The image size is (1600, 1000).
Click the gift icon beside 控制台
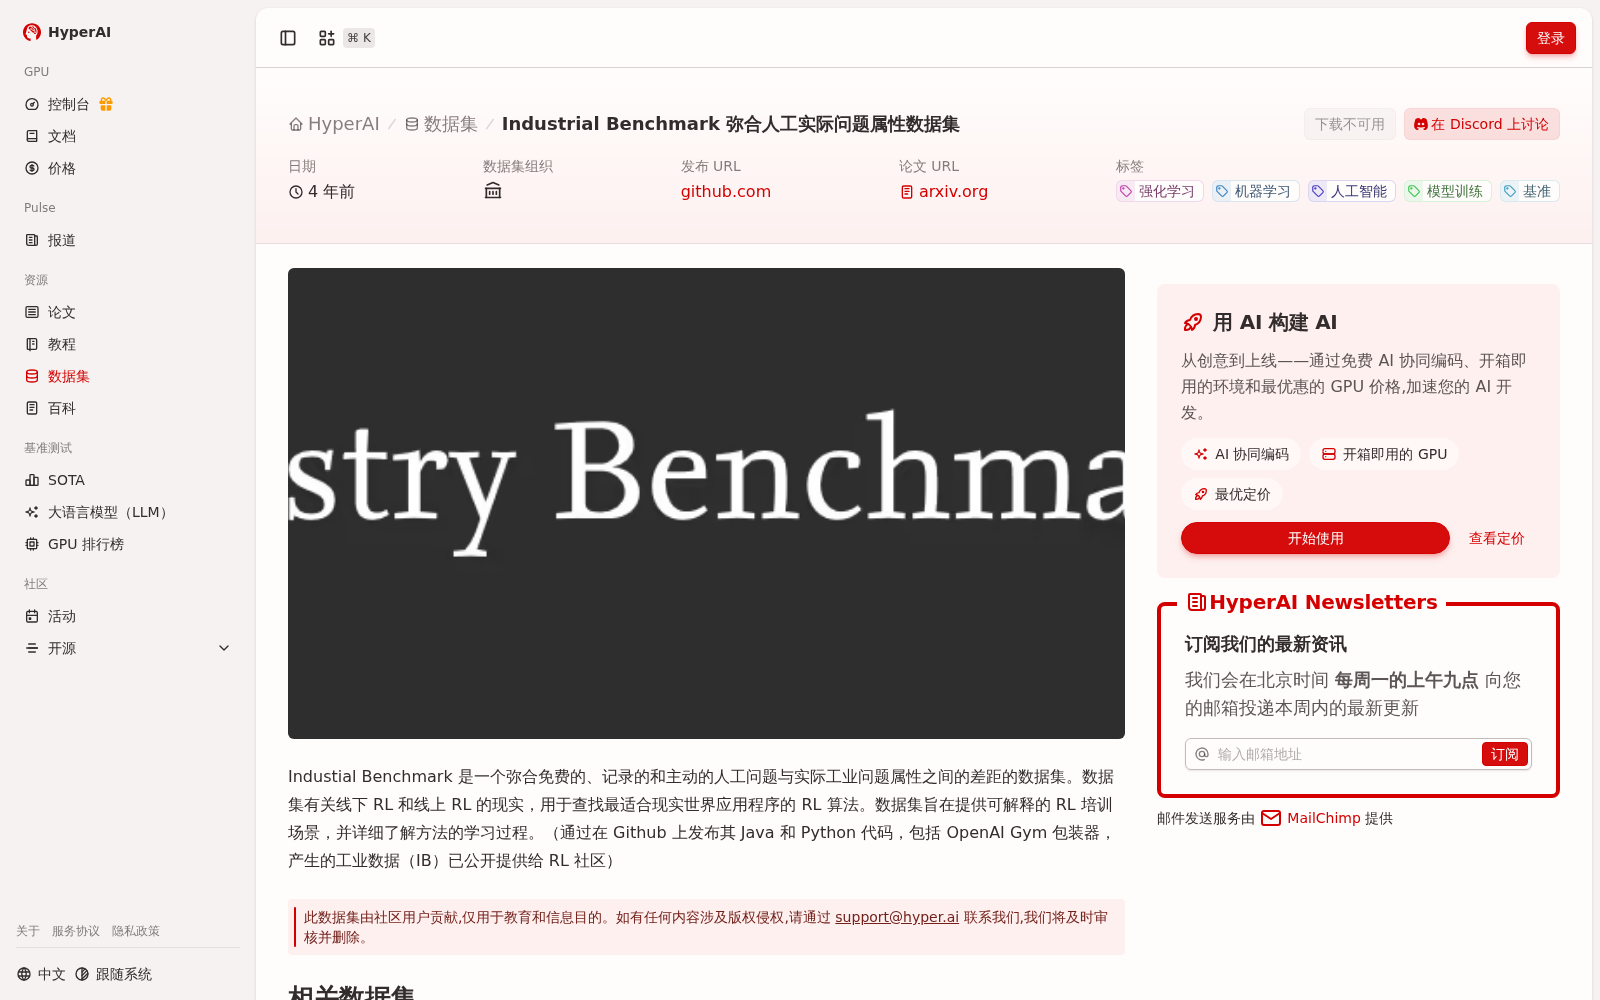[106, 104]
